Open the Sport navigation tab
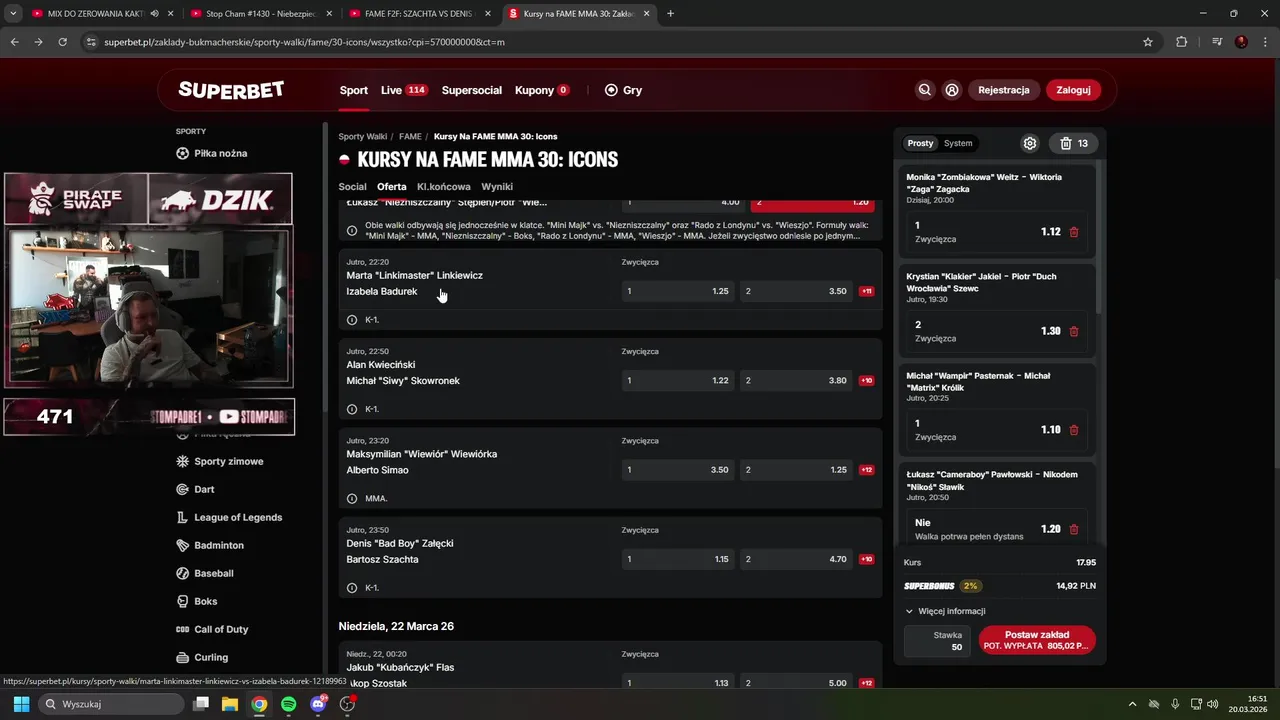Screen dimensions: 1280x720 click(x=354, y=90)
